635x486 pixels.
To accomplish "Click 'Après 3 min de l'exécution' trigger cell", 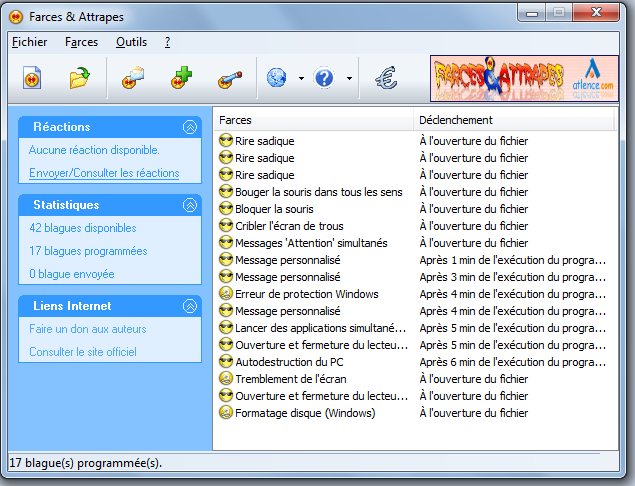I will [513, 277].
